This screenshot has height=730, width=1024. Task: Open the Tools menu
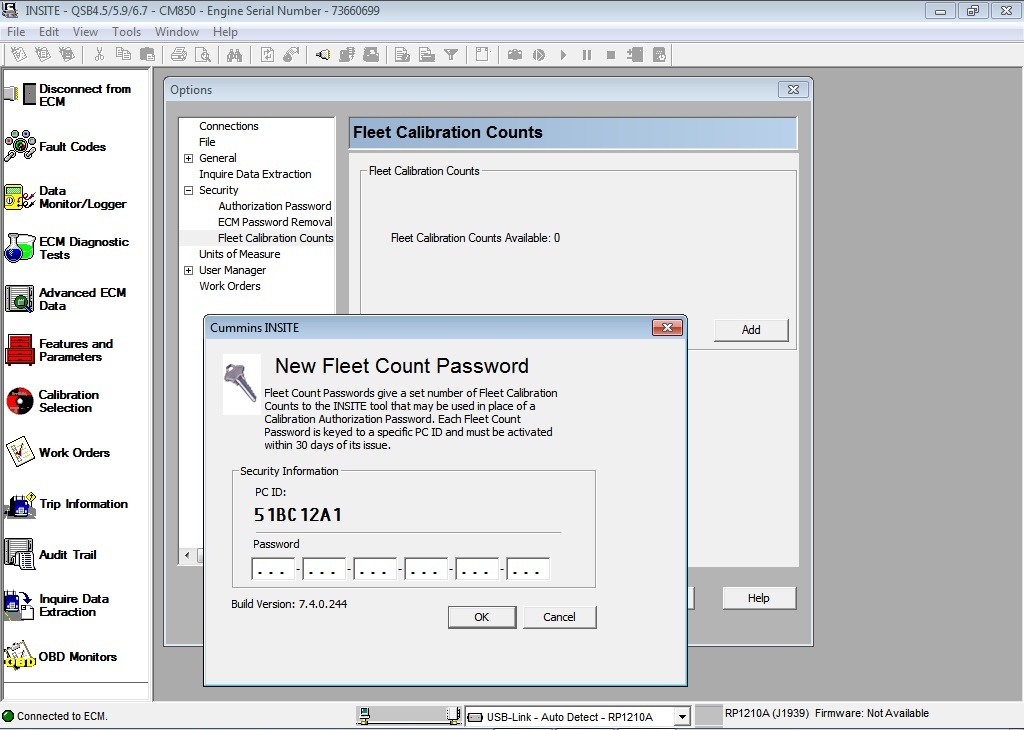pyautogui.click(x=126, y=31)
